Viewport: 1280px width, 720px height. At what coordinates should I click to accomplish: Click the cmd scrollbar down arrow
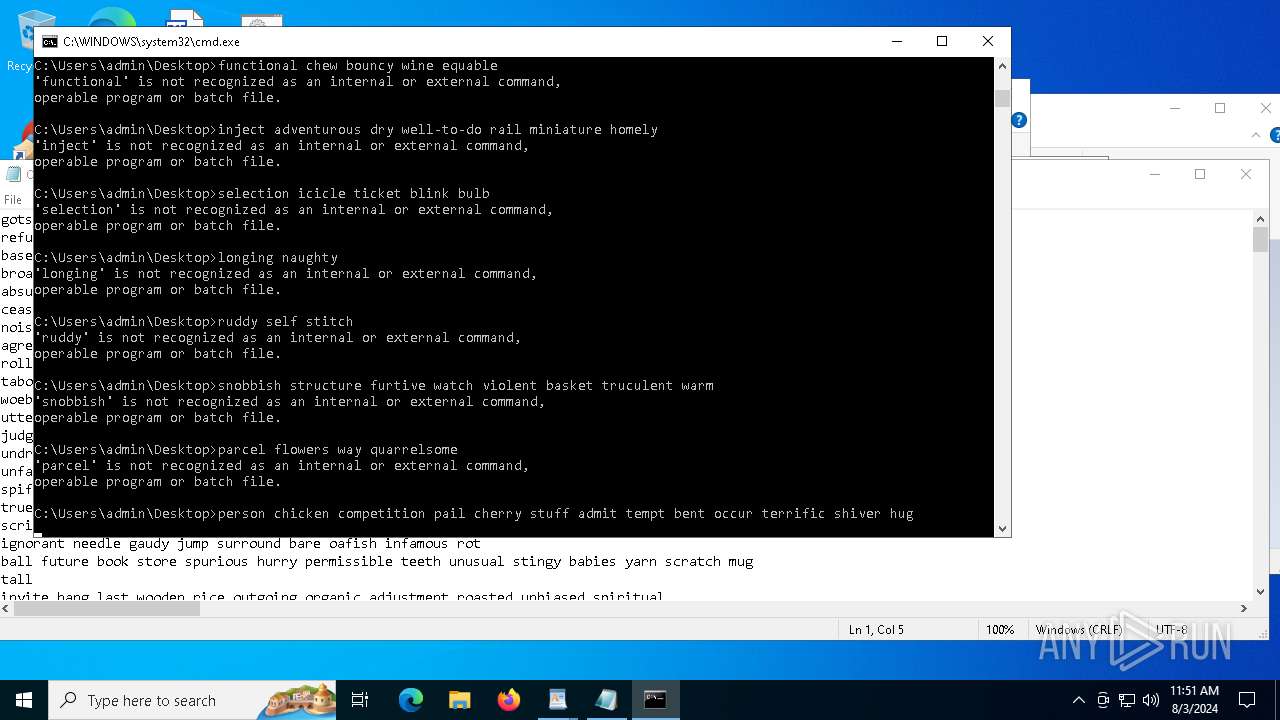pyautogui.click(x=1002, y=529)
